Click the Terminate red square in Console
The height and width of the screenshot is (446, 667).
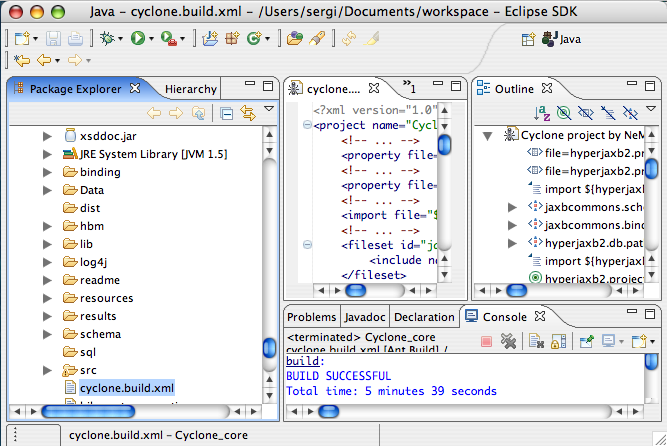pyautogui.click(x=486, y=341)
